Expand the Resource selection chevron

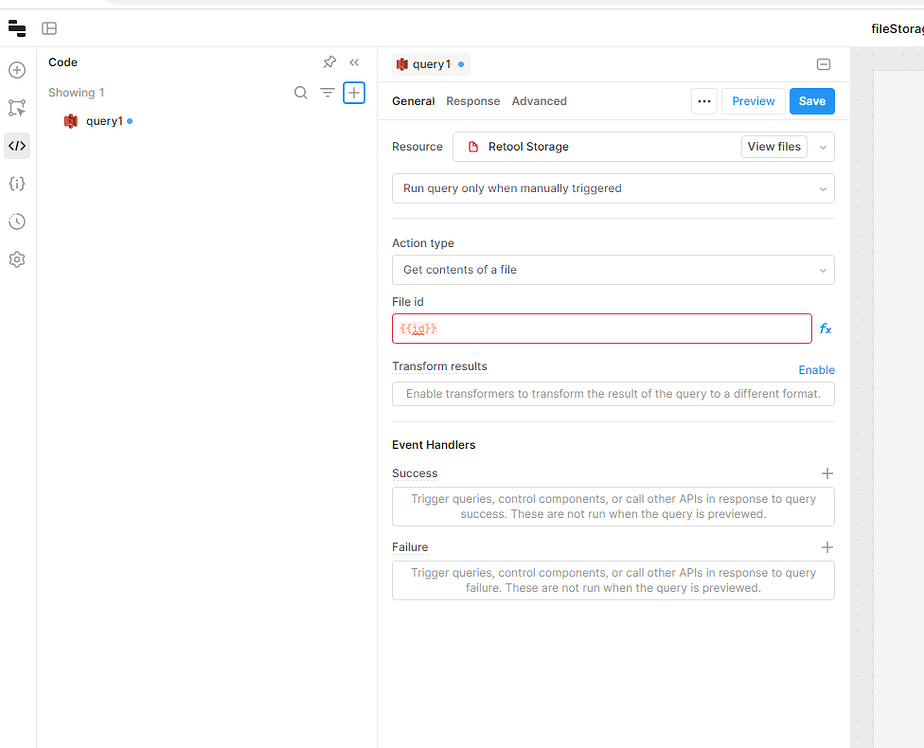coord(822,146)
